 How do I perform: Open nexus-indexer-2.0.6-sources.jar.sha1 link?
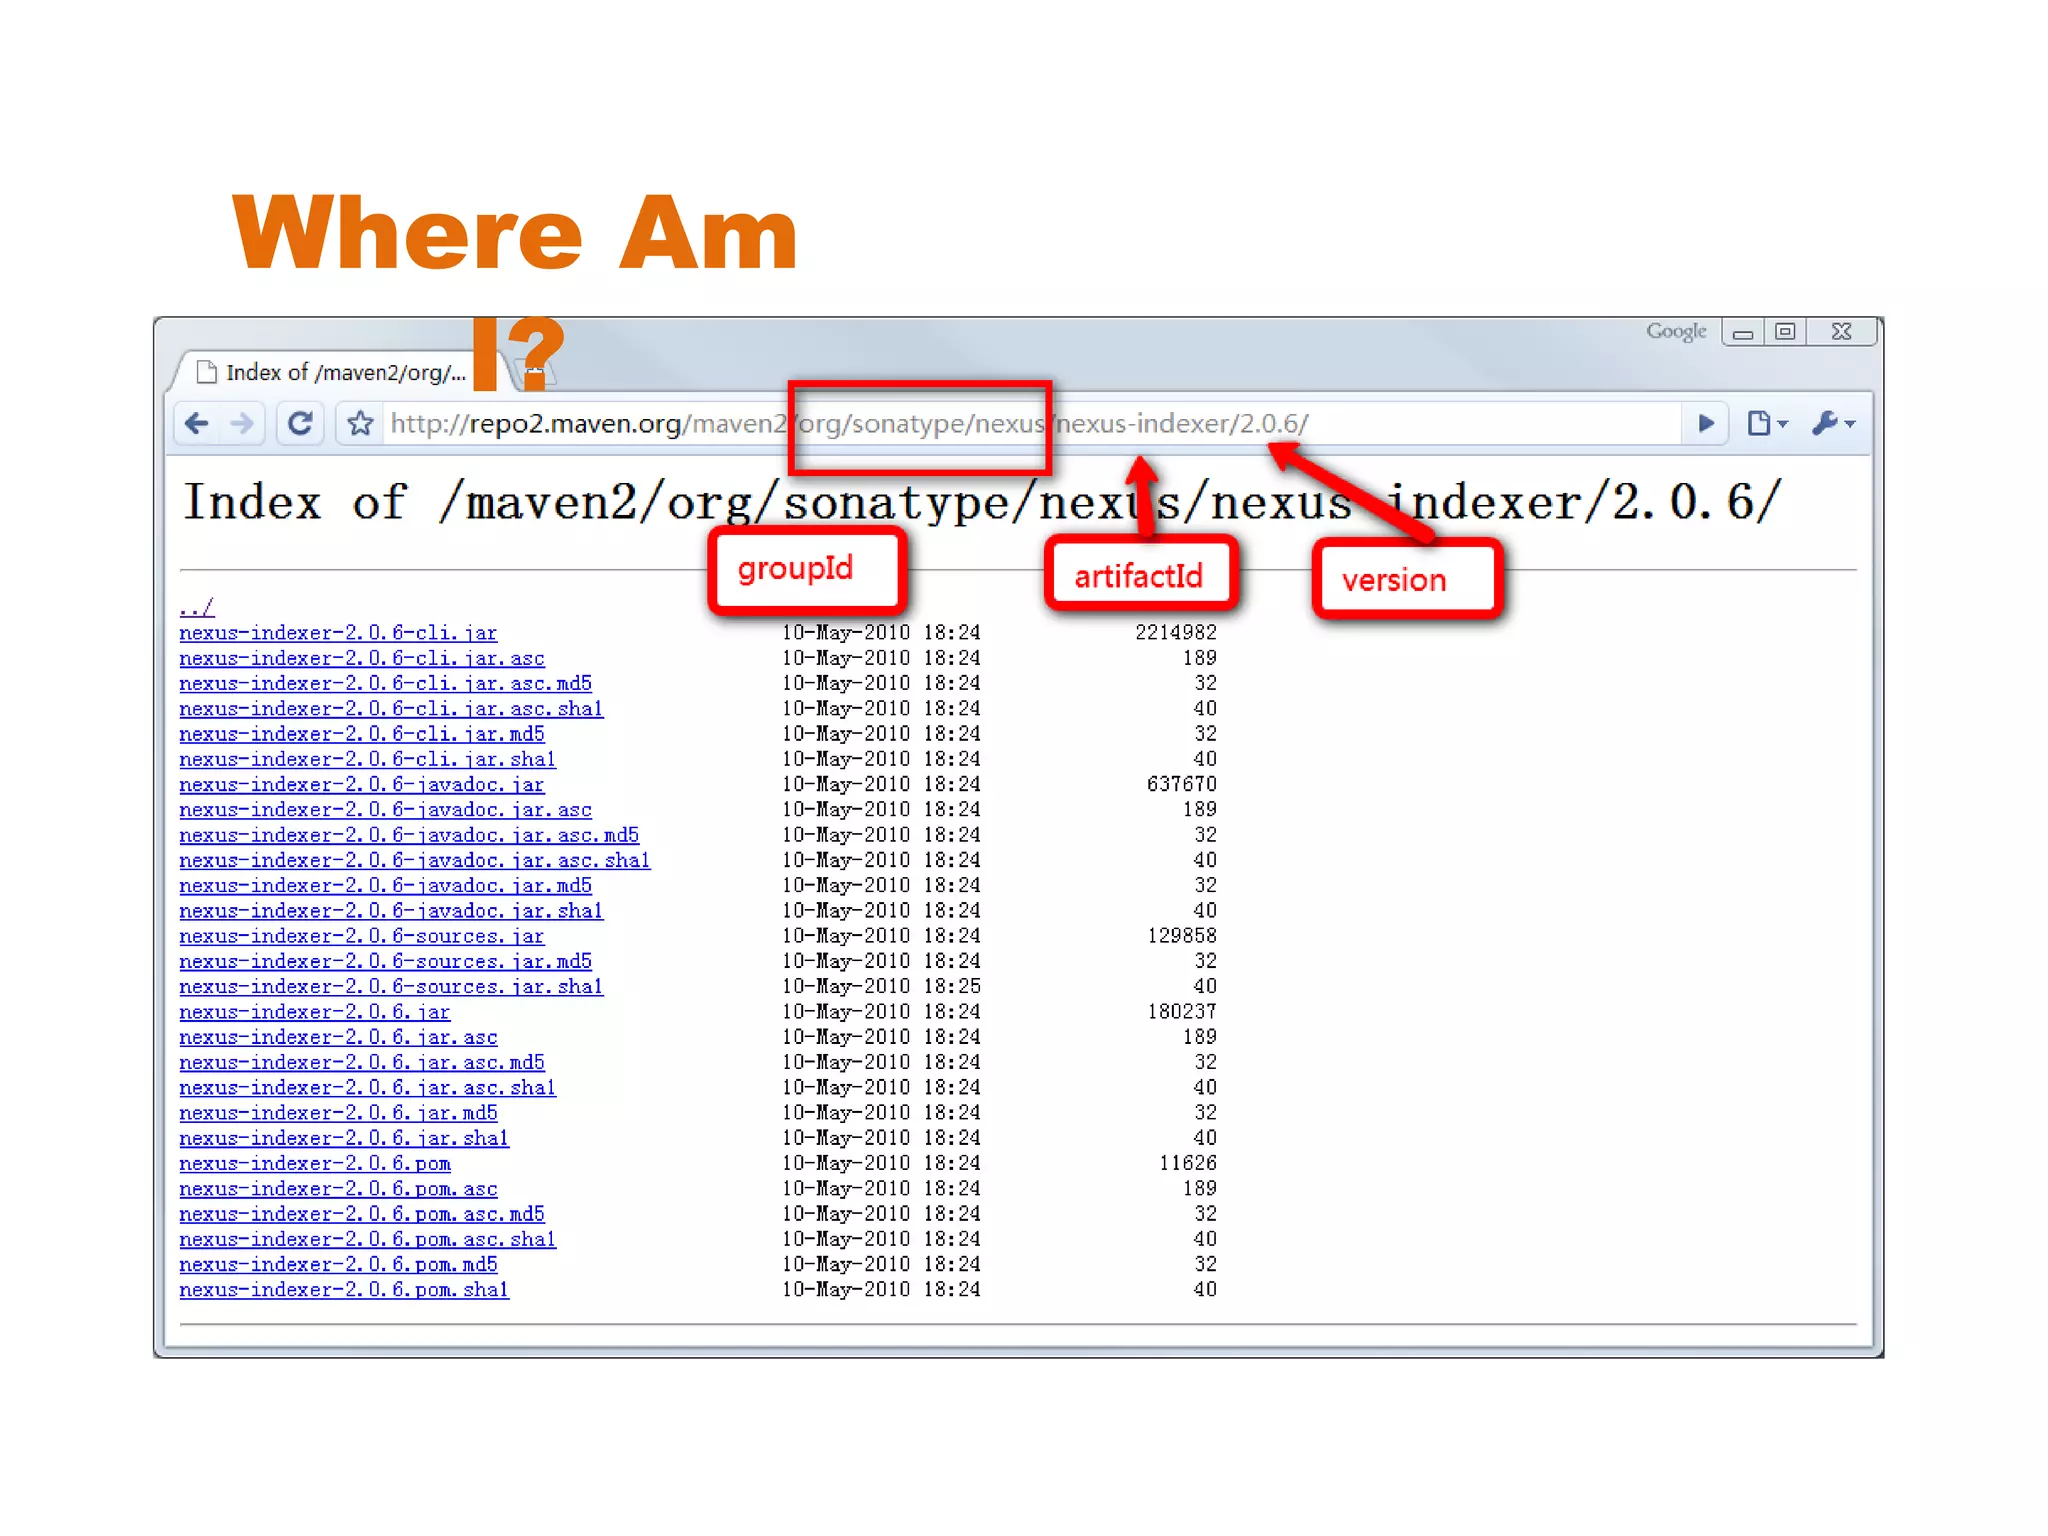pyautogui.click(x=391, y=987)
